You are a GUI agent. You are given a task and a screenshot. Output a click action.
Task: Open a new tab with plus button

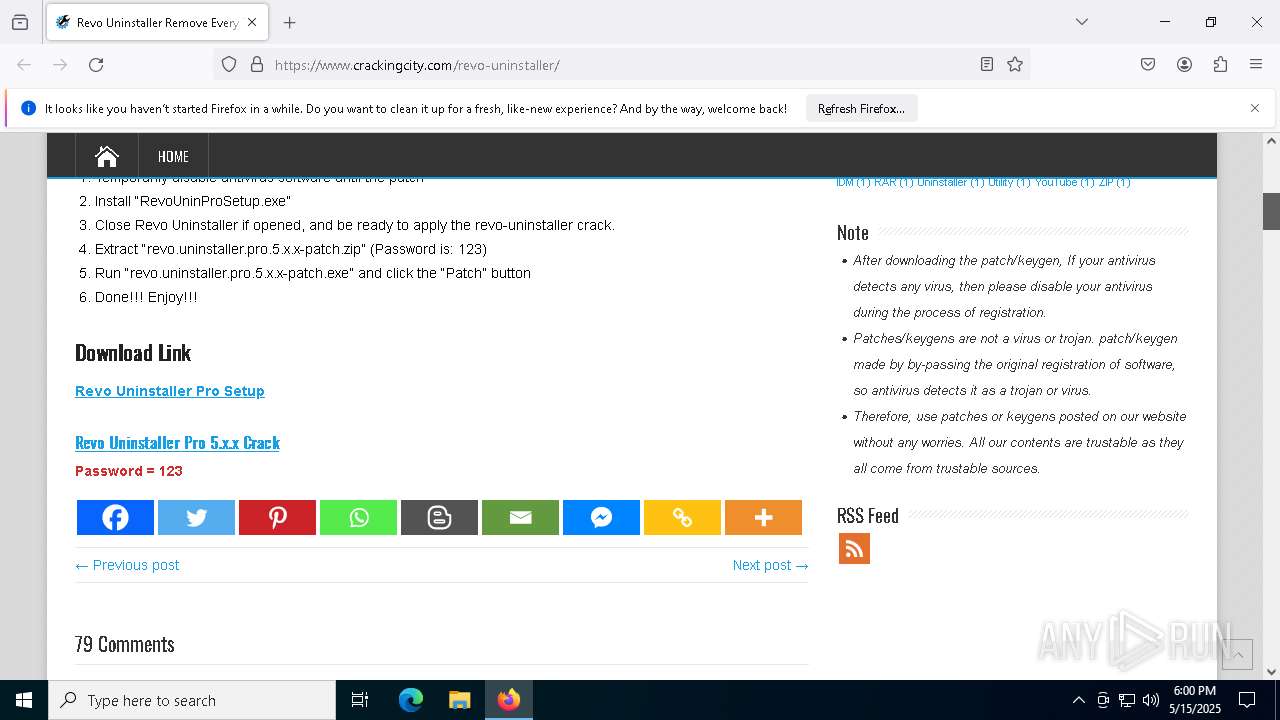pyautogui.click(x=290, y=22)
